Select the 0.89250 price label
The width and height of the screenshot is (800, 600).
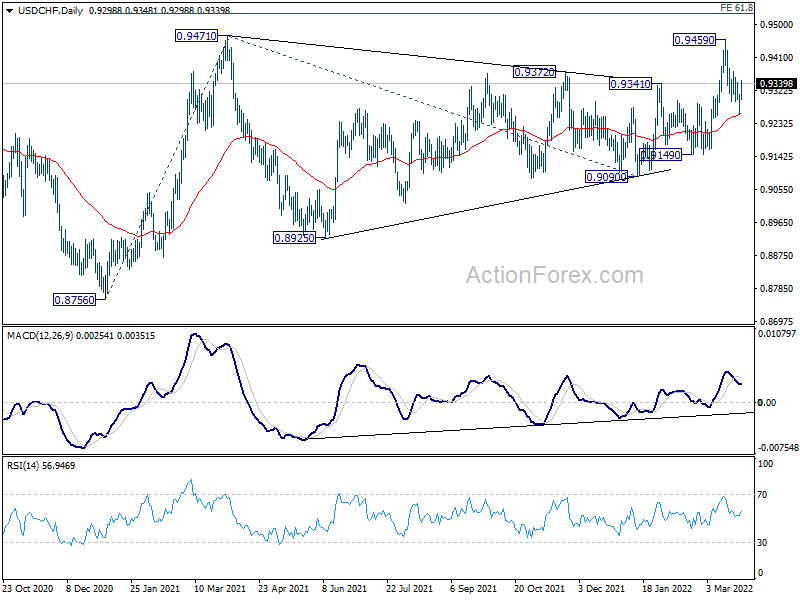(294, 238)
